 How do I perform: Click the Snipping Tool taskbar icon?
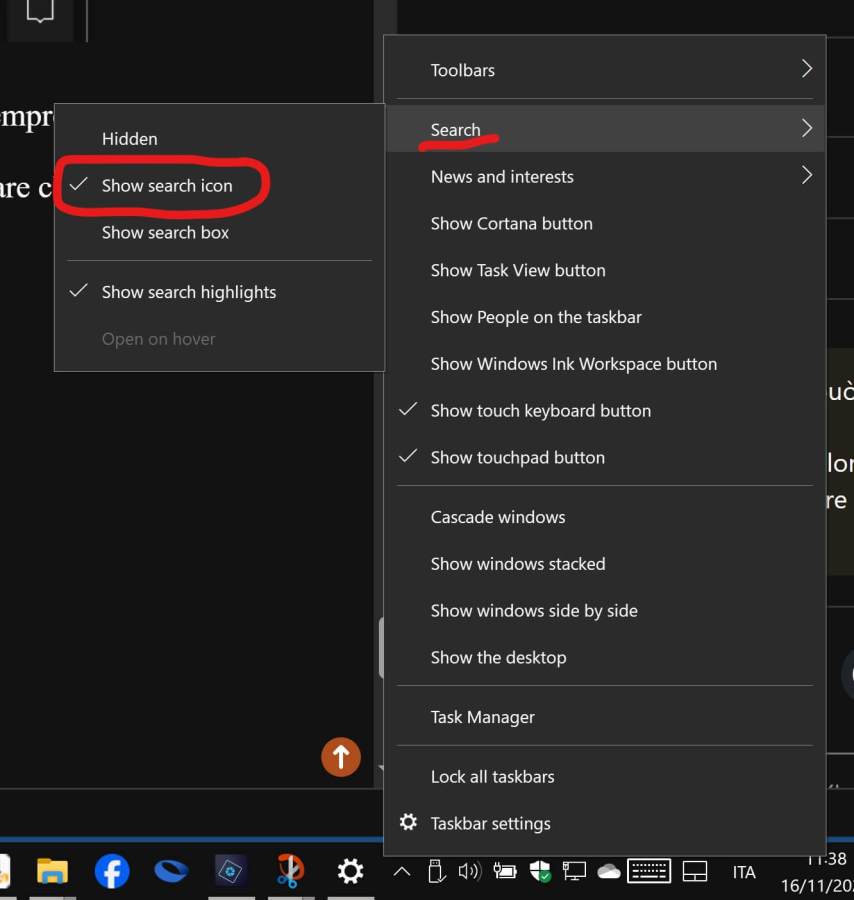pos(289,871)
